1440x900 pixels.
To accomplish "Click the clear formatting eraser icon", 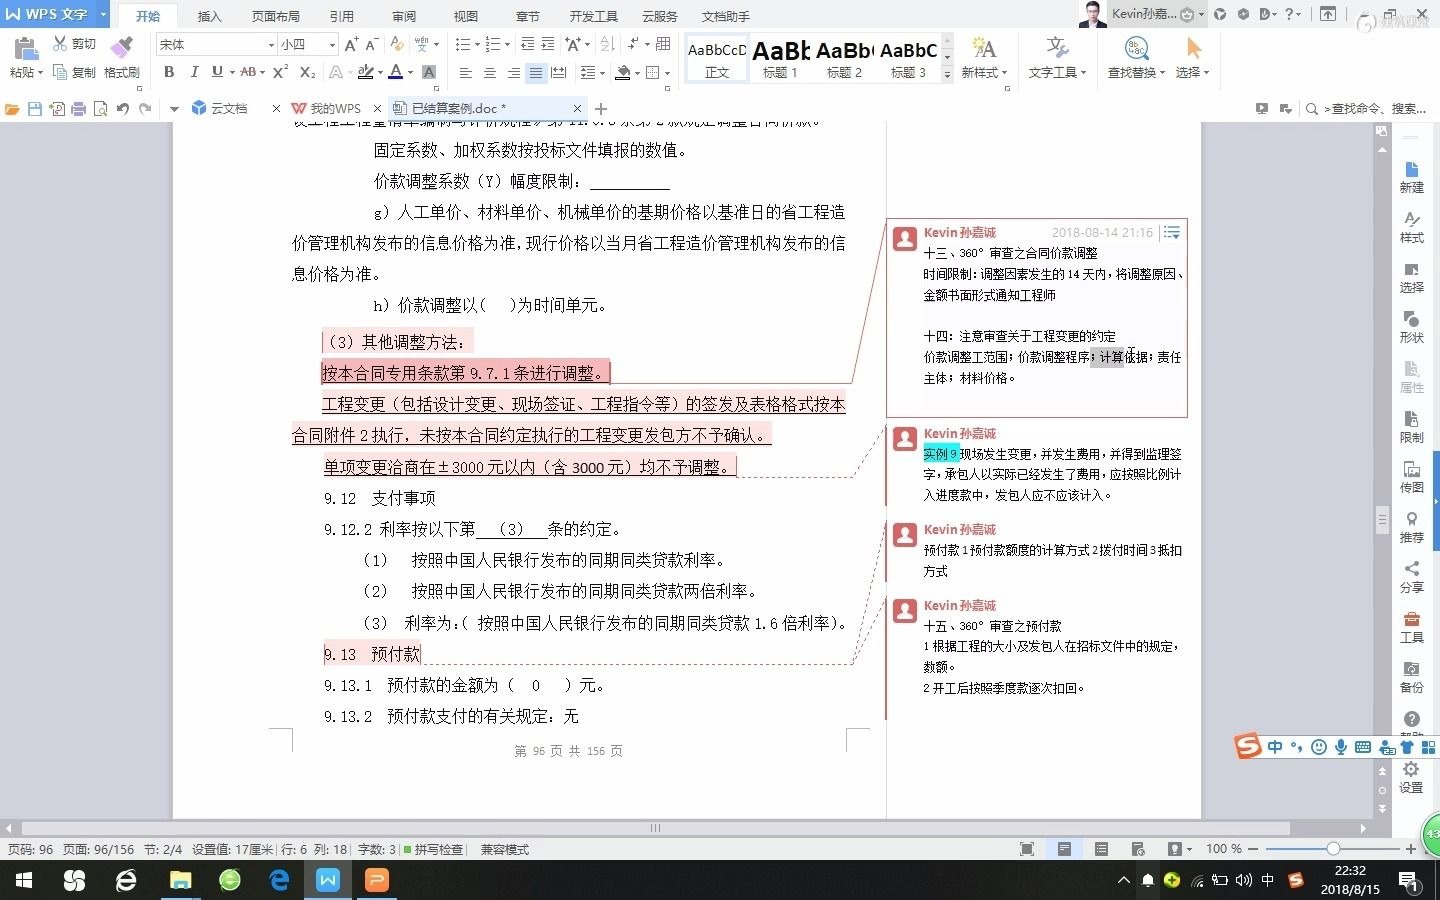I will (397, 44).
